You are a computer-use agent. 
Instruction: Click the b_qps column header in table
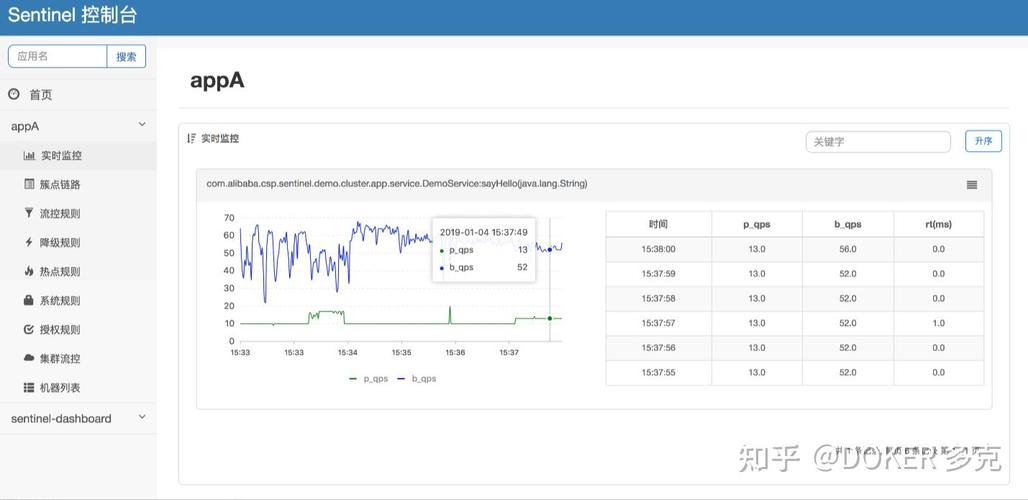(x=848, y=224)
